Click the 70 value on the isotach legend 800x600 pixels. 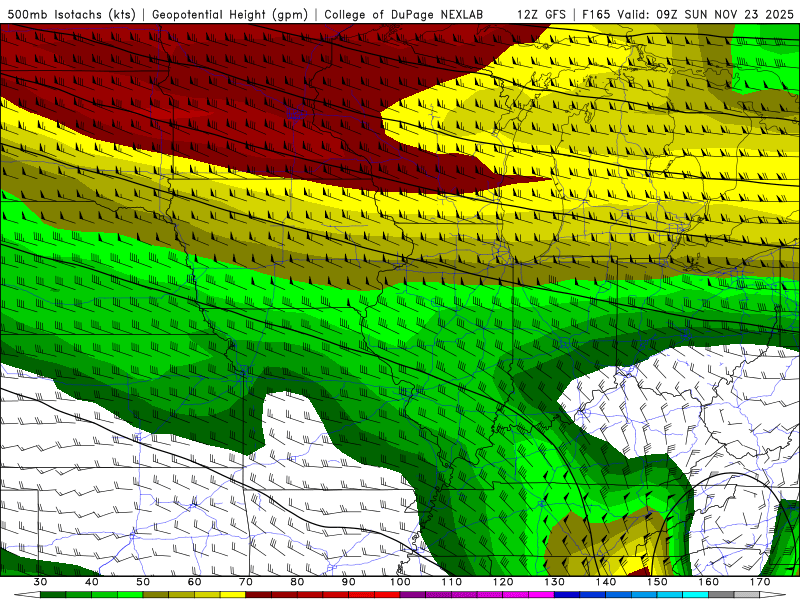tap(246, 582)
